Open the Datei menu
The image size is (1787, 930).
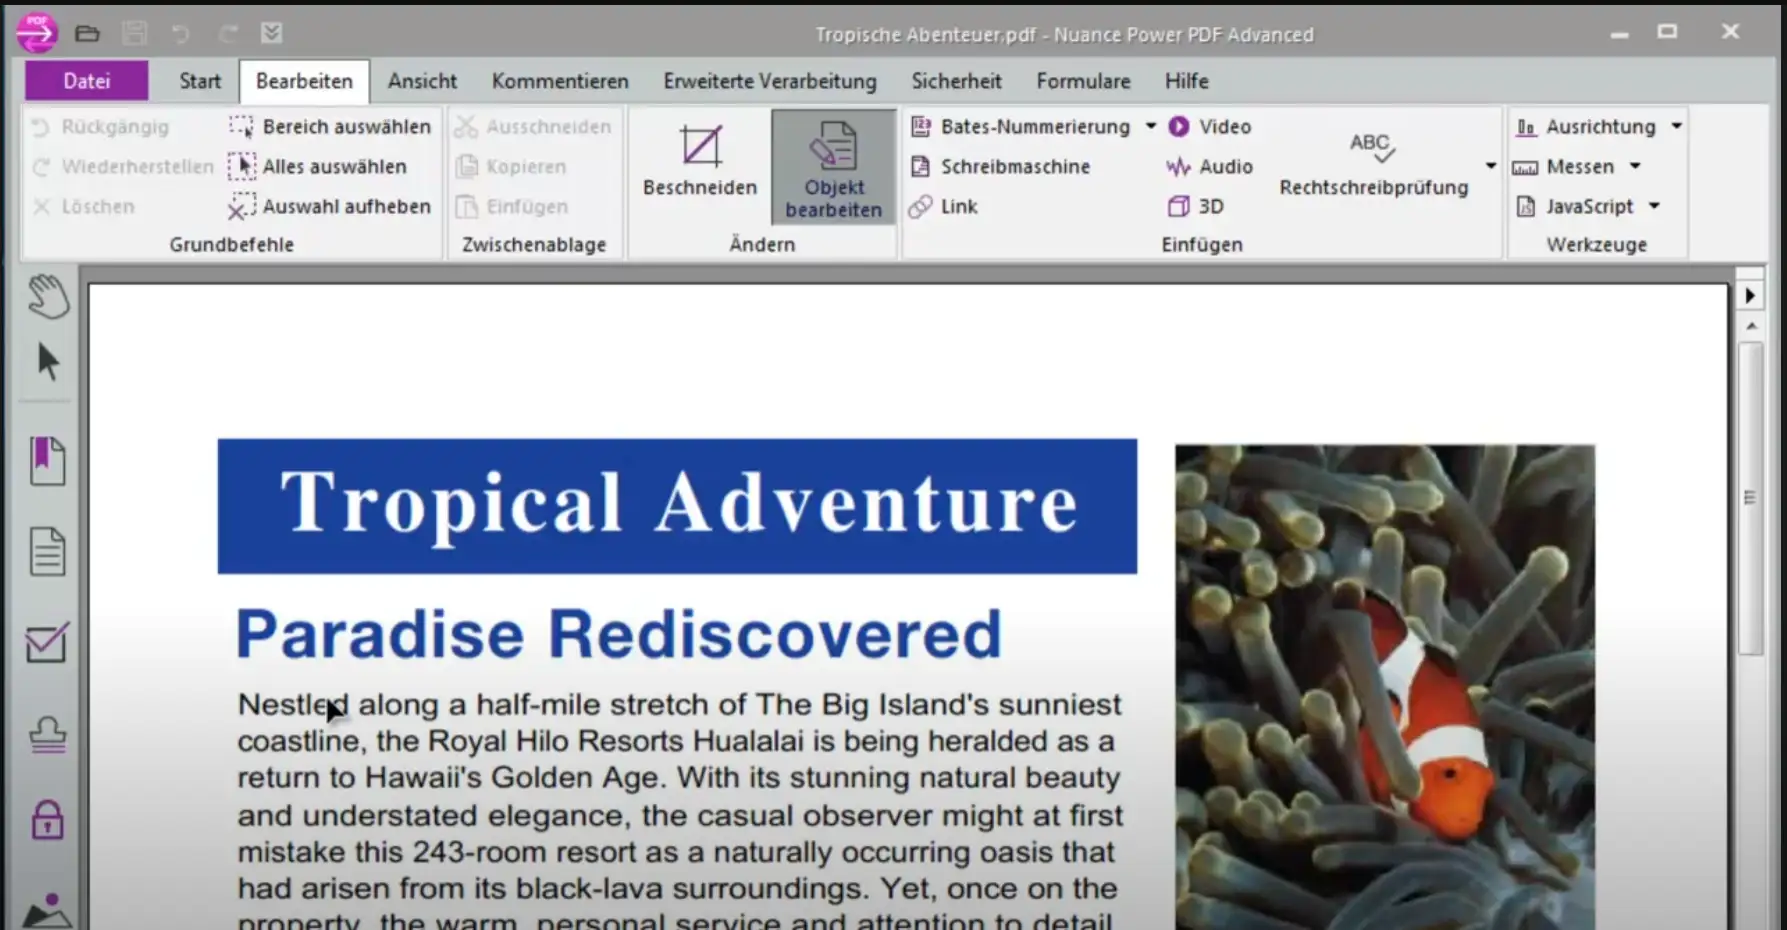pyautogui.click(x=87, y=81)
